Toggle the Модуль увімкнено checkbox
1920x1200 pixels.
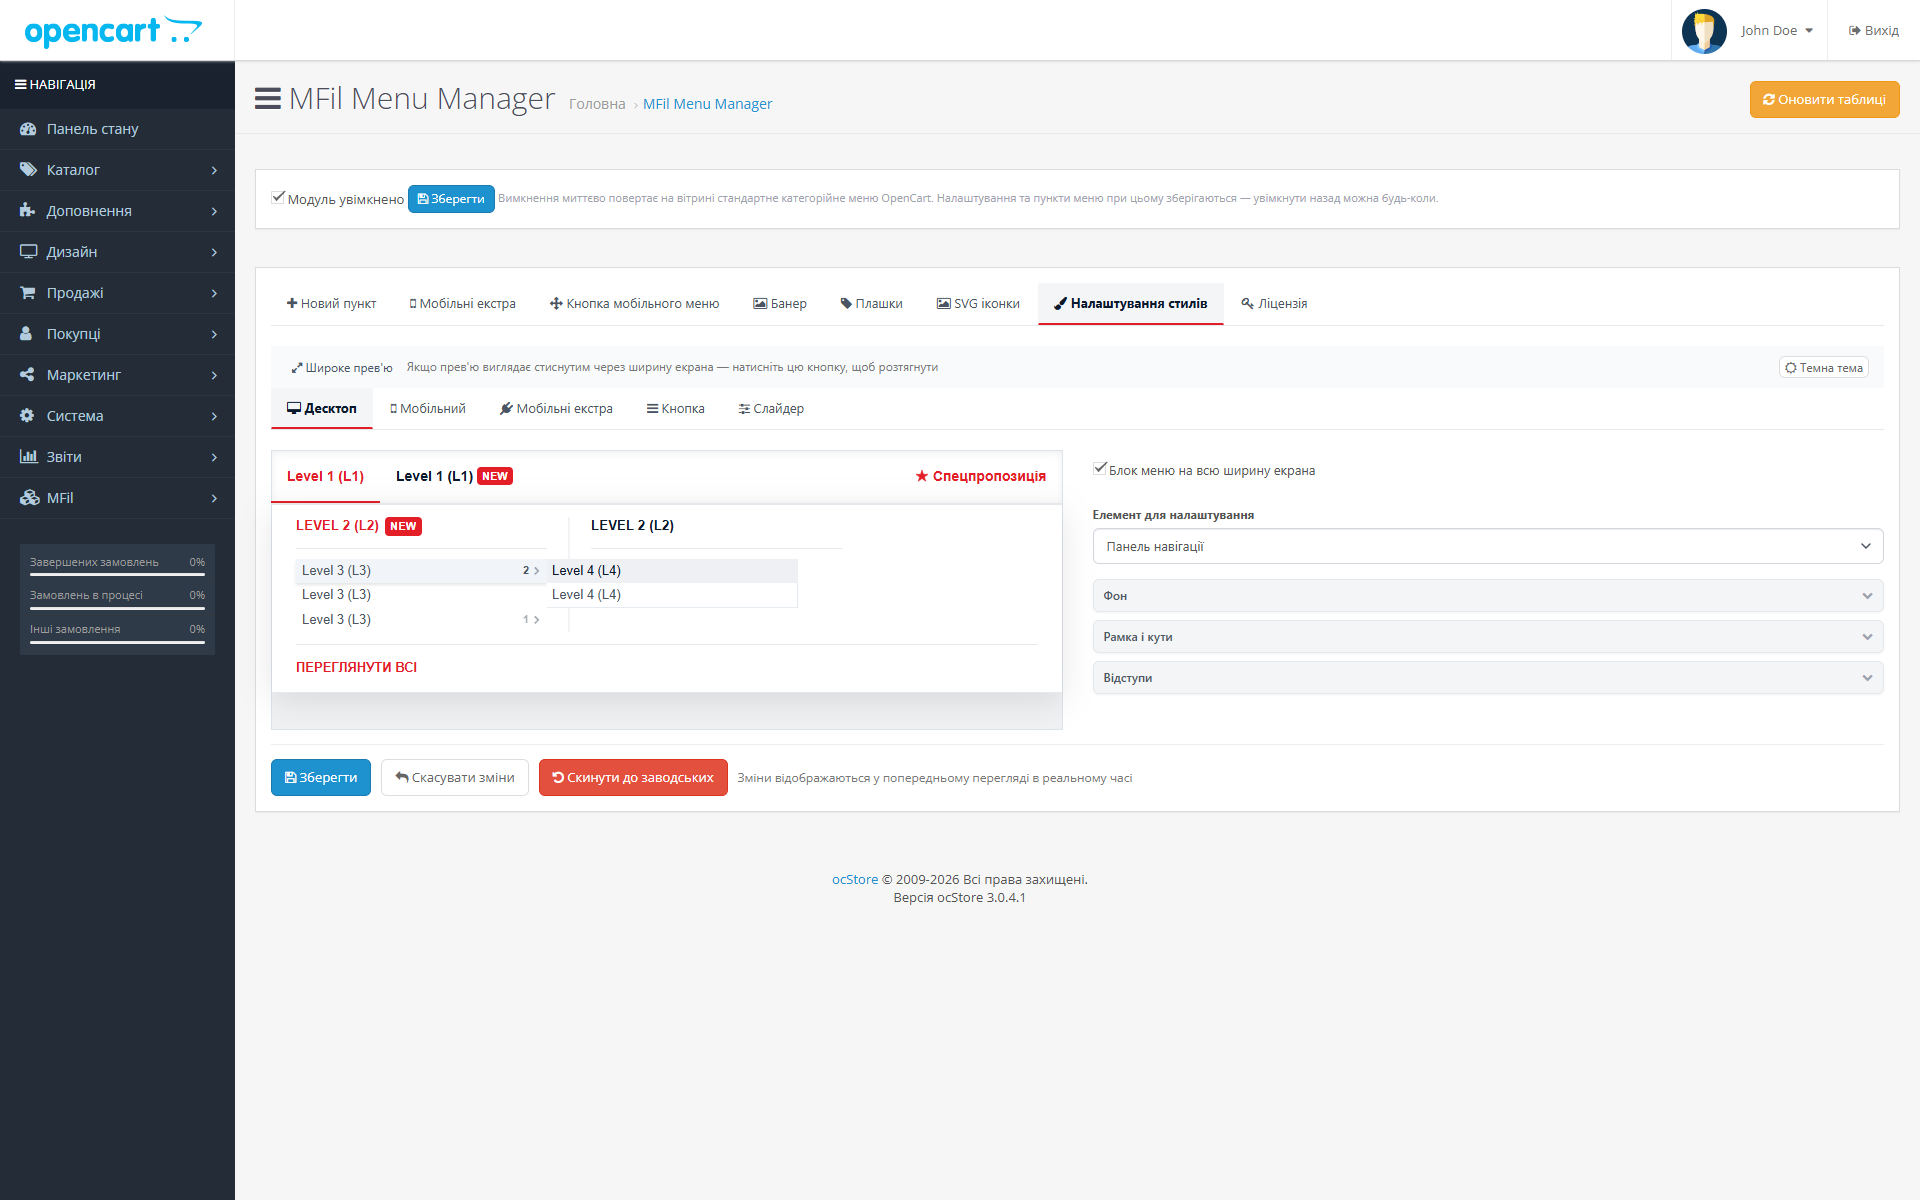tap(278, 197)
